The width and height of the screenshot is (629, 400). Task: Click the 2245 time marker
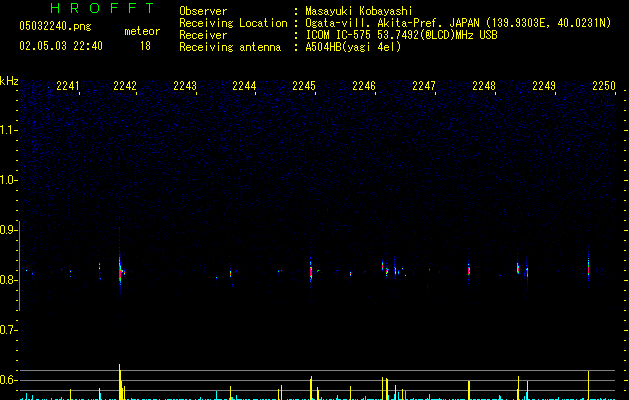(x=304, y=86)
